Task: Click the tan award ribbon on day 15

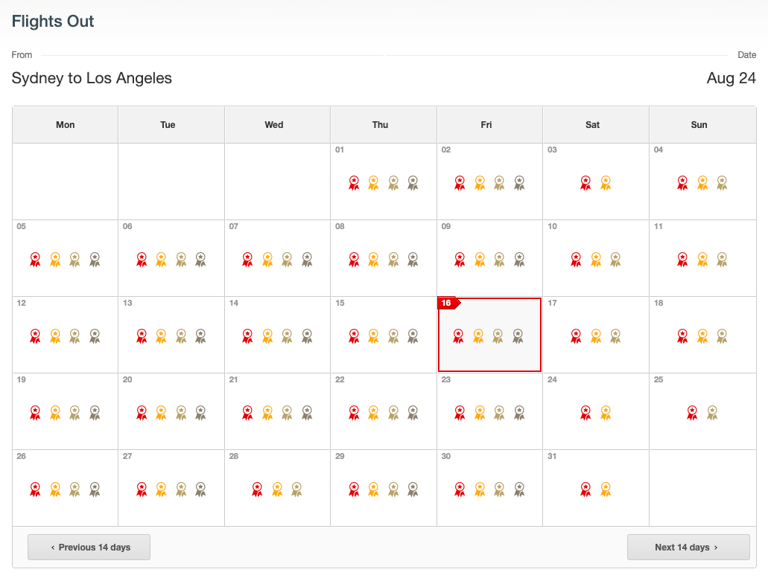Action: tap(393, 336)
